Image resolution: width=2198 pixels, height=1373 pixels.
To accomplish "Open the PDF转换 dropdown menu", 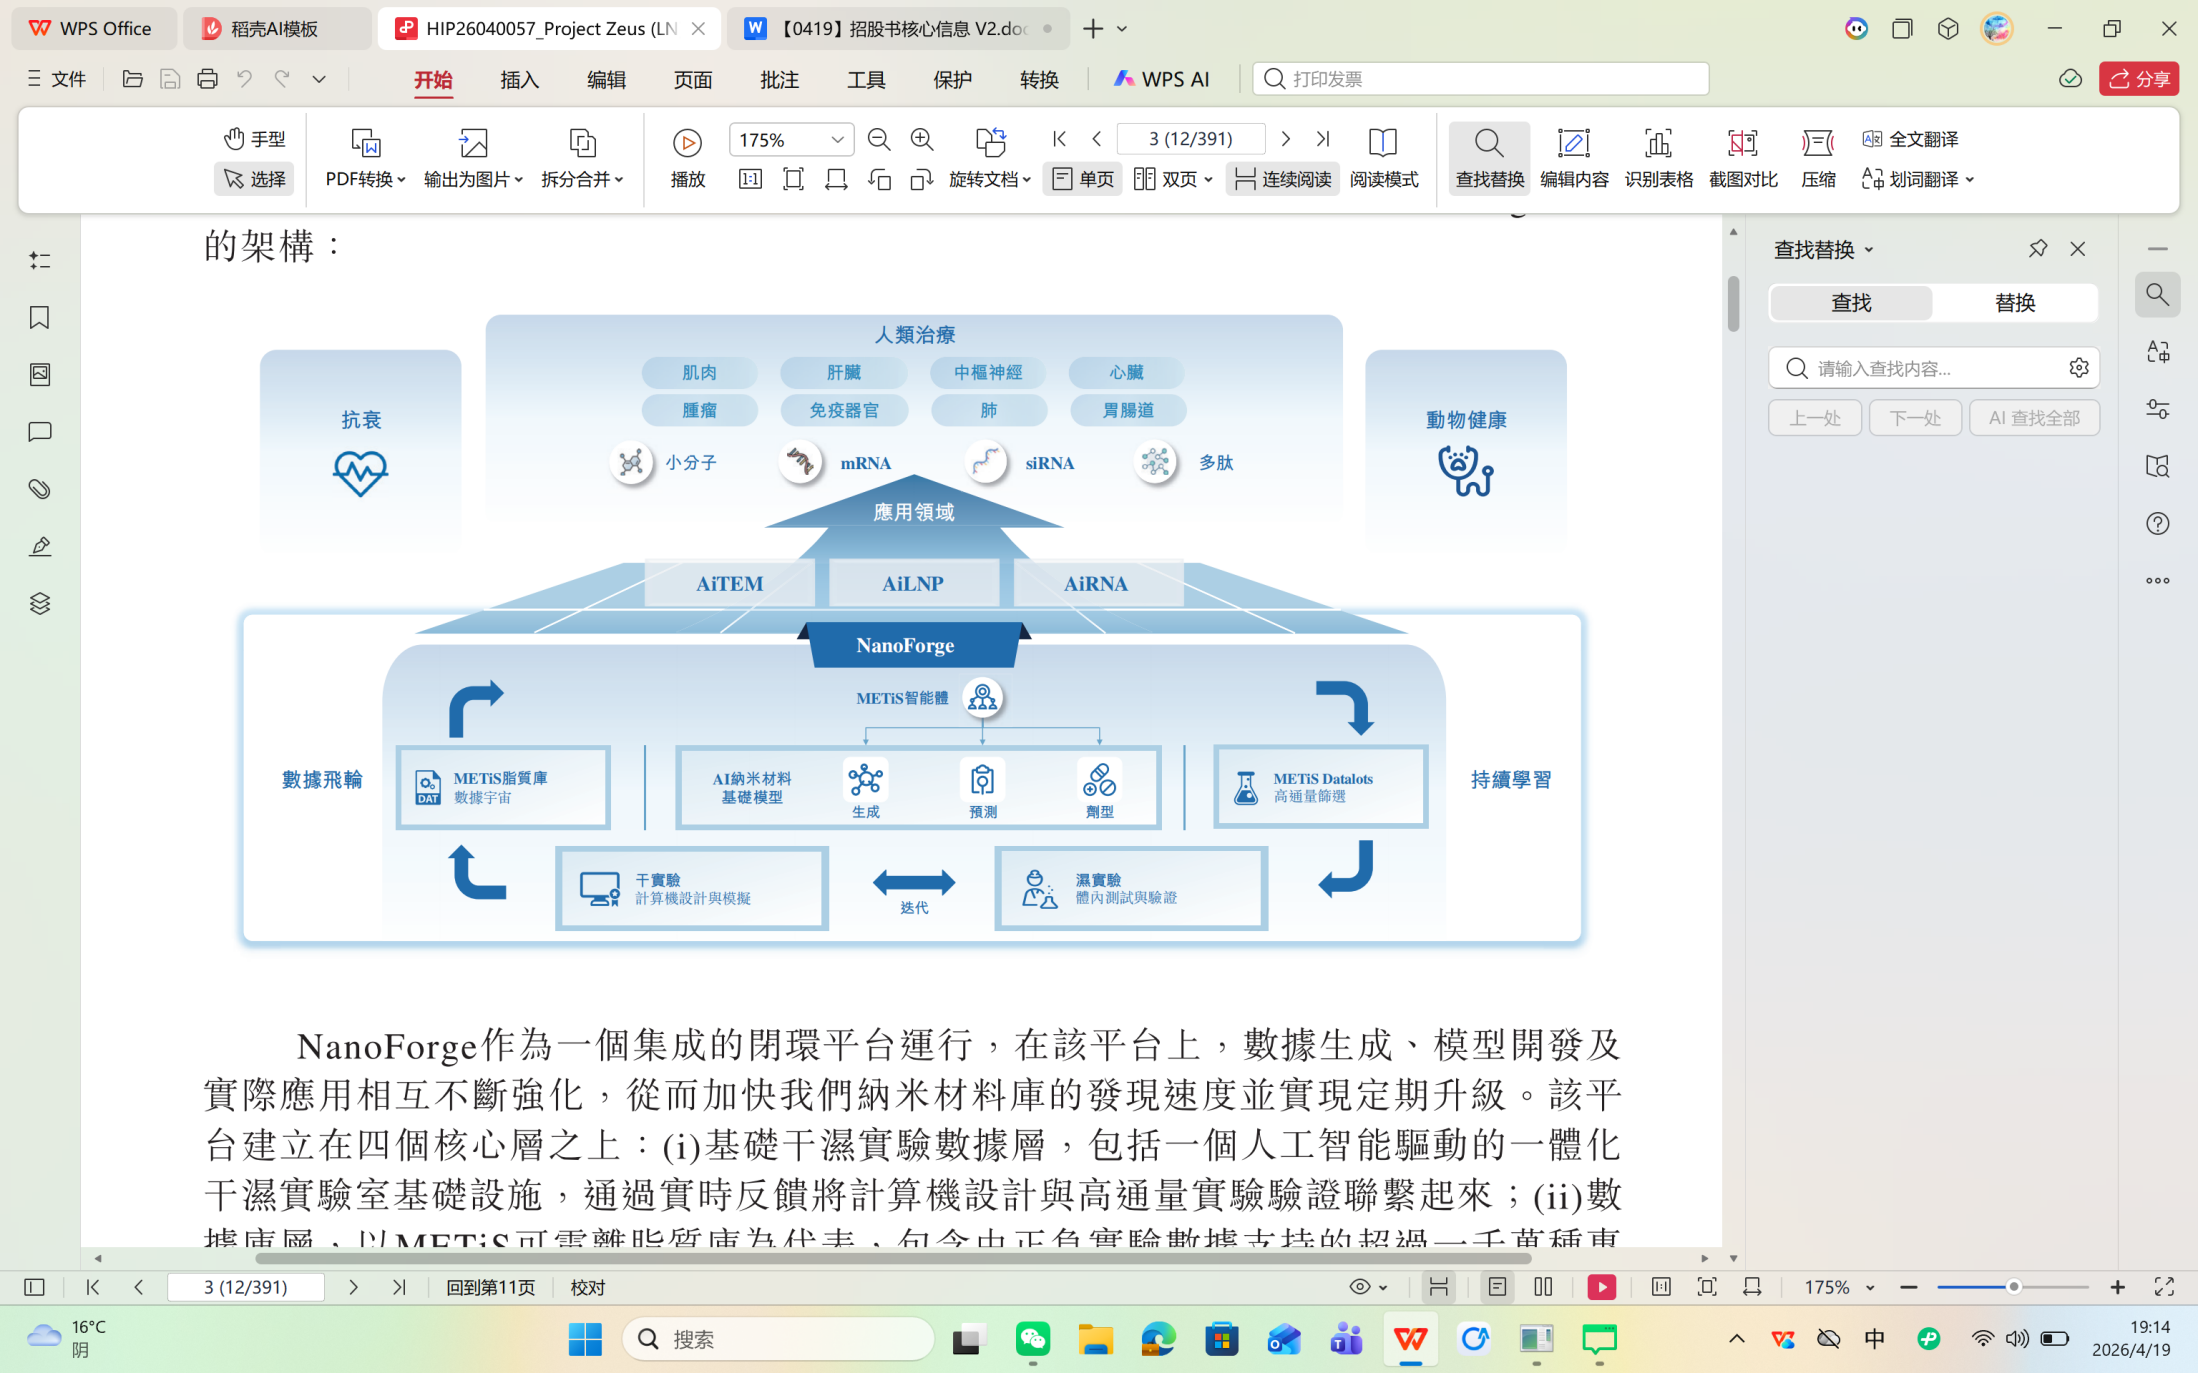I will [x=365, y=179].
